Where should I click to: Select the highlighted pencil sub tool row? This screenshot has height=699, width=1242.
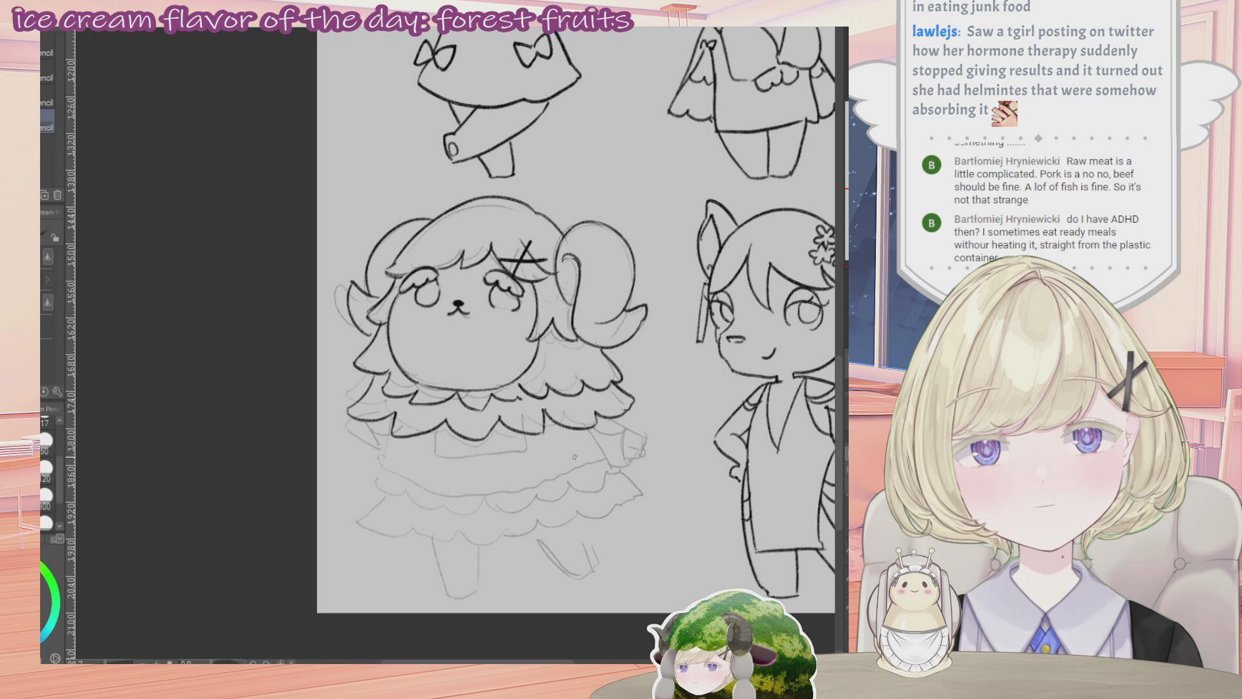(x=47, y=121)
